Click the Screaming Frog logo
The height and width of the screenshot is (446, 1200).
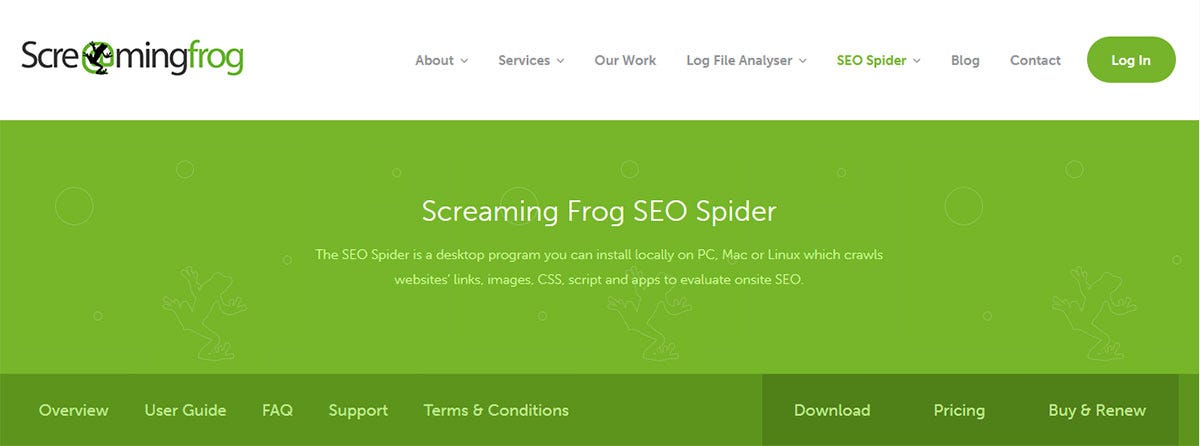click(132, 59)
